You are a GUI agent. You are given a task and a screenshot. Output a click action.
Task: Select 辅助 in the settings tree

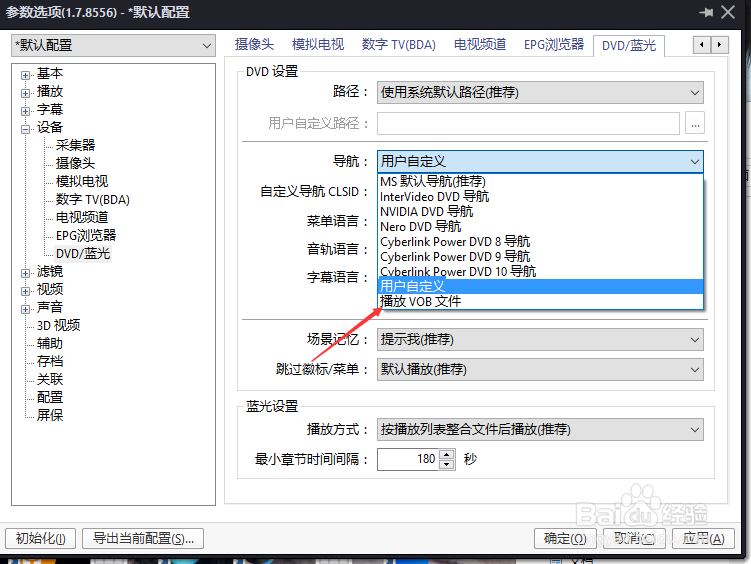pos(50,344)
